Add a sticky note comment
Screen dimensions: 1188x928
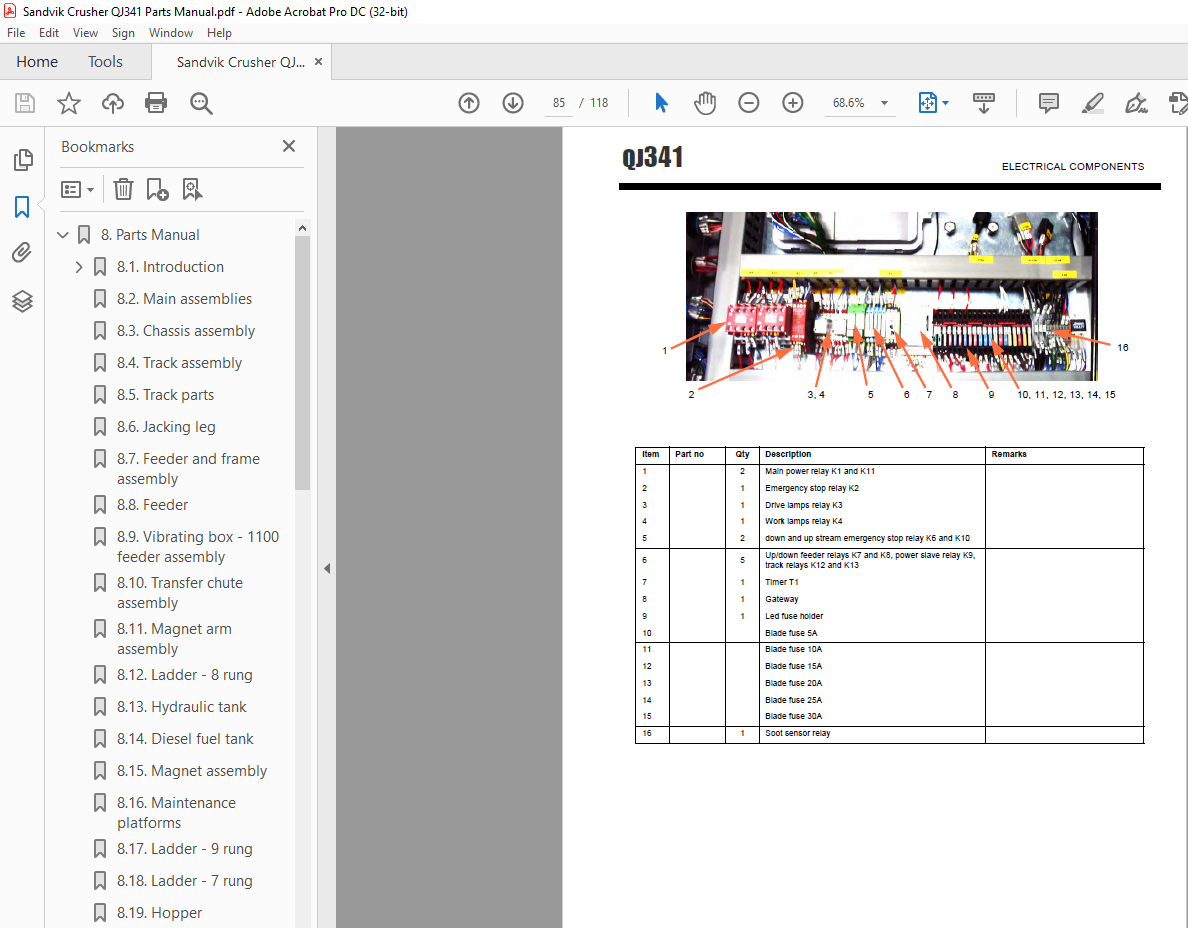click(x=1049, y=103)
